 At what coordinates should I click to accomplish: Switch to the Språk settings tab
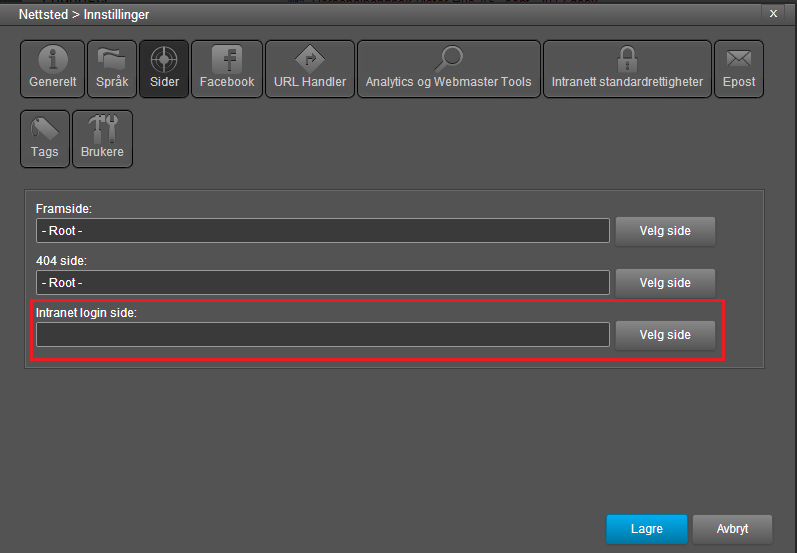click(x=111, y=69)
